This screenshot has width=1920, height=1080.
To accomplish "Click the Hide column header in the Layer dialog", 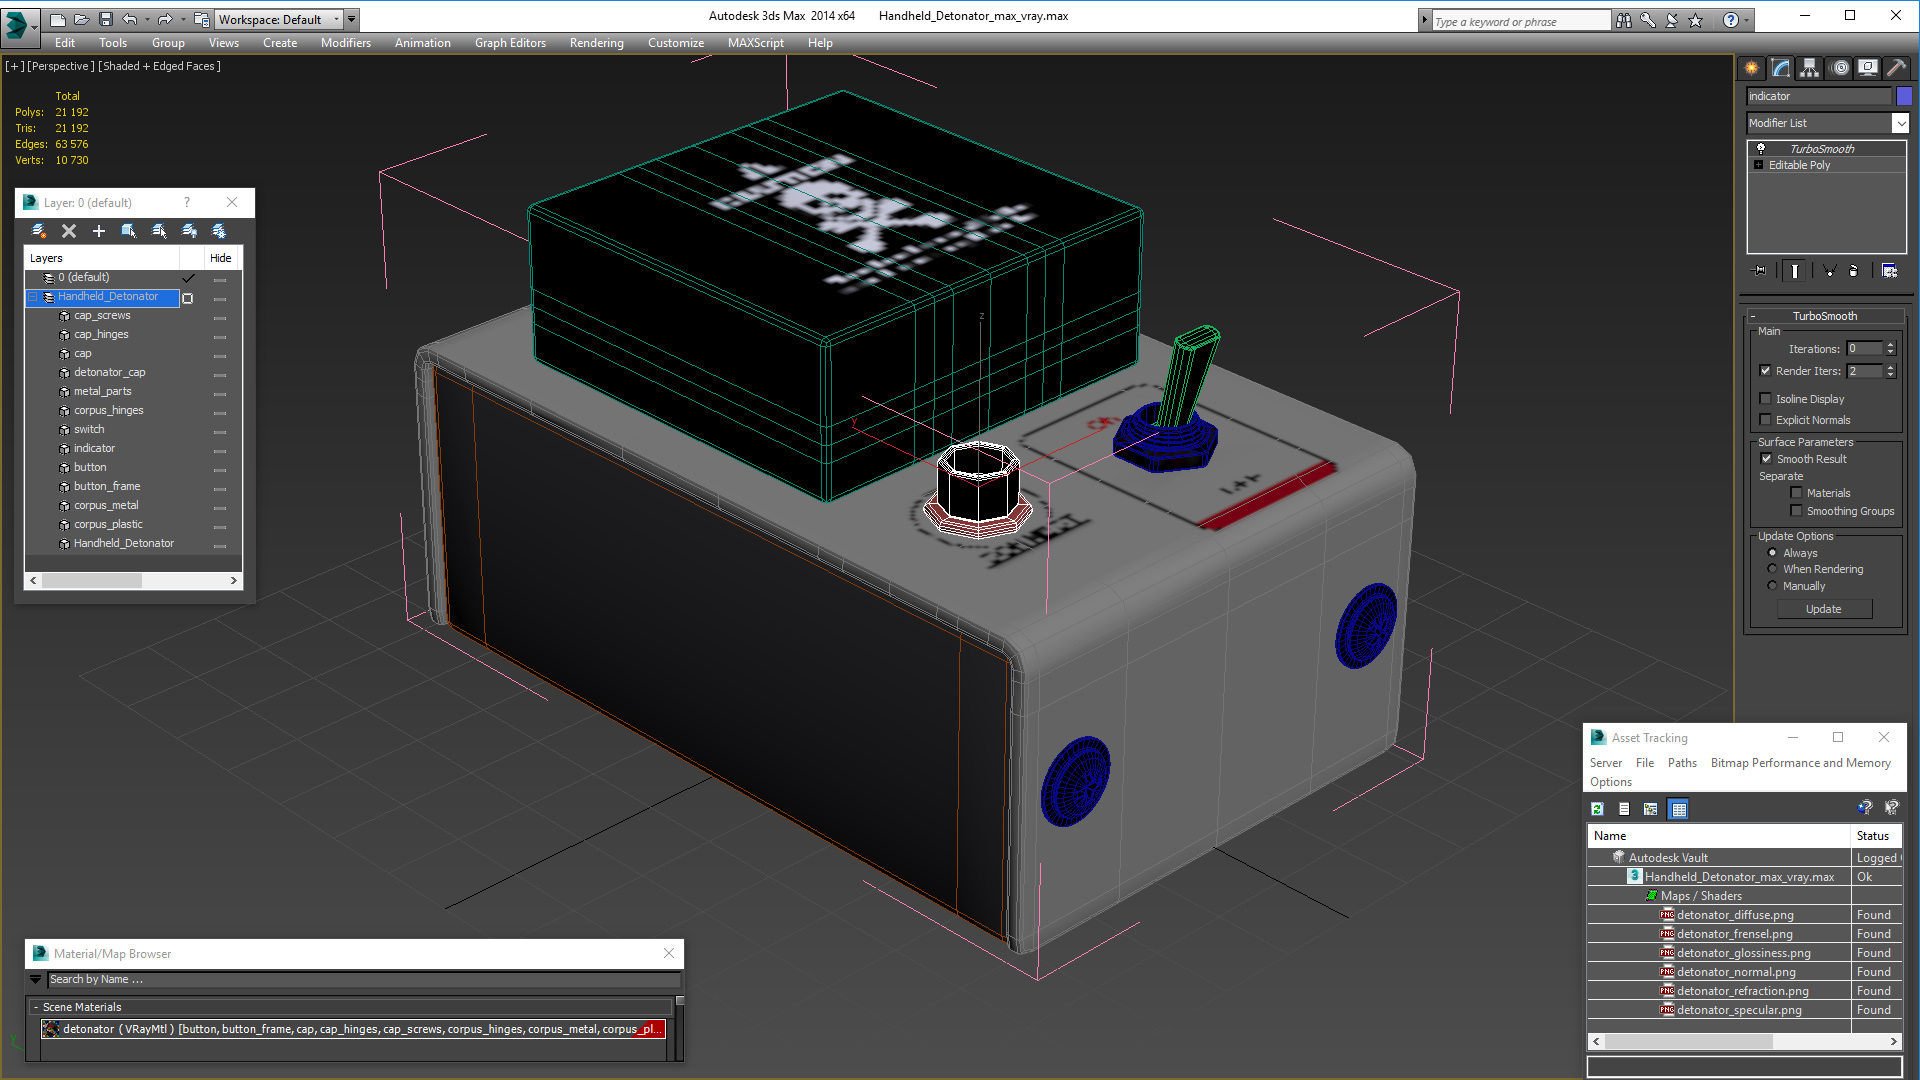I will pyautogui.click(x=220, y=258).
